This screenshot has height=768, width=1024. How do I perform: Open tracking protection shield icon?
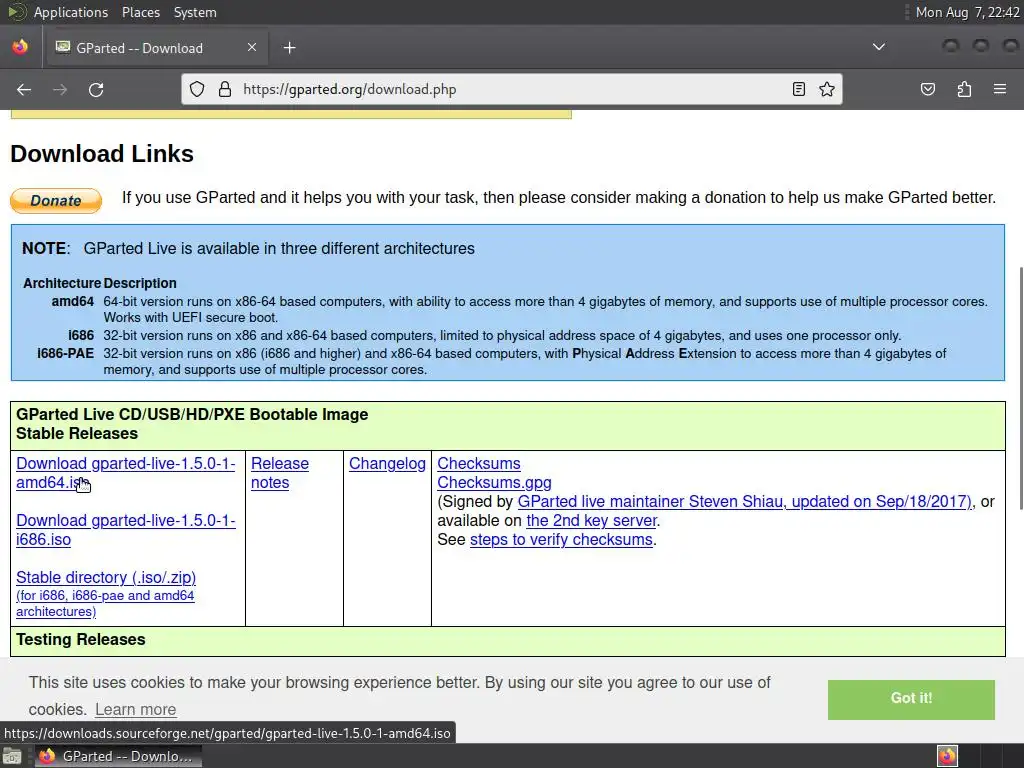coord(197,89)
